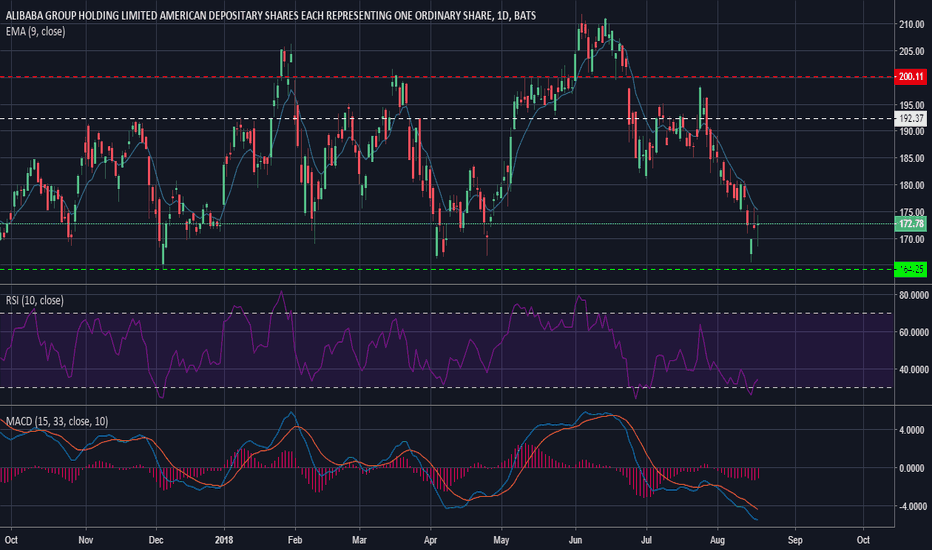Click the Feb label on time axis

(295, 540)
